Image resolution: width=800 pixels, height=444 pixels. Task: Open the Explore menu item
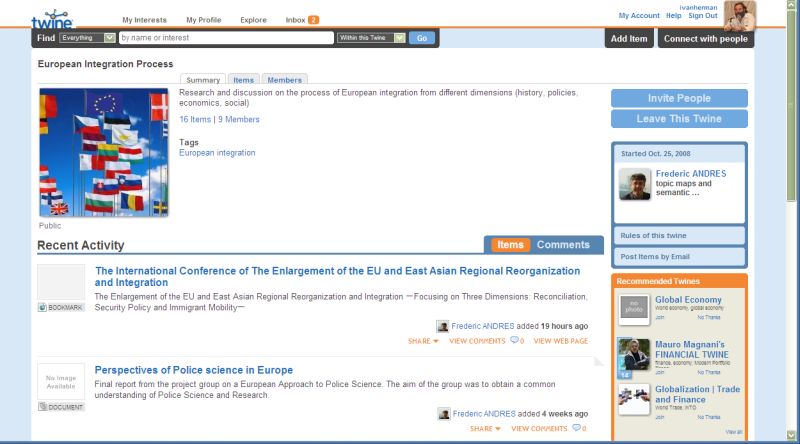click(253, 20)
